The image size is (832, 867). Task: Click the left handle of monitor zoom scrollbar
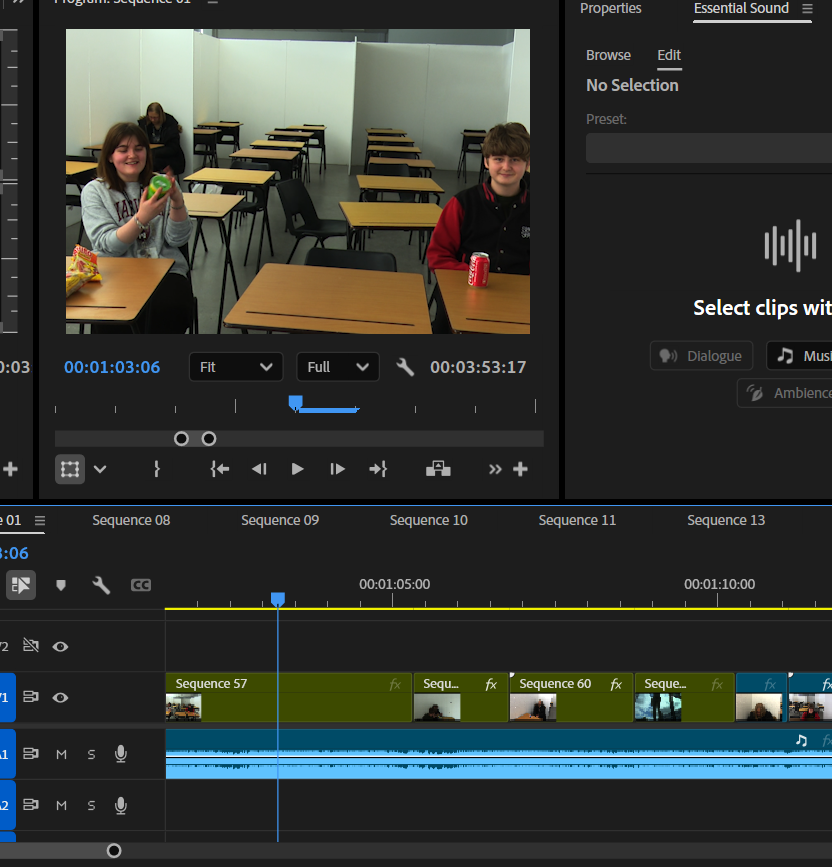181,439
